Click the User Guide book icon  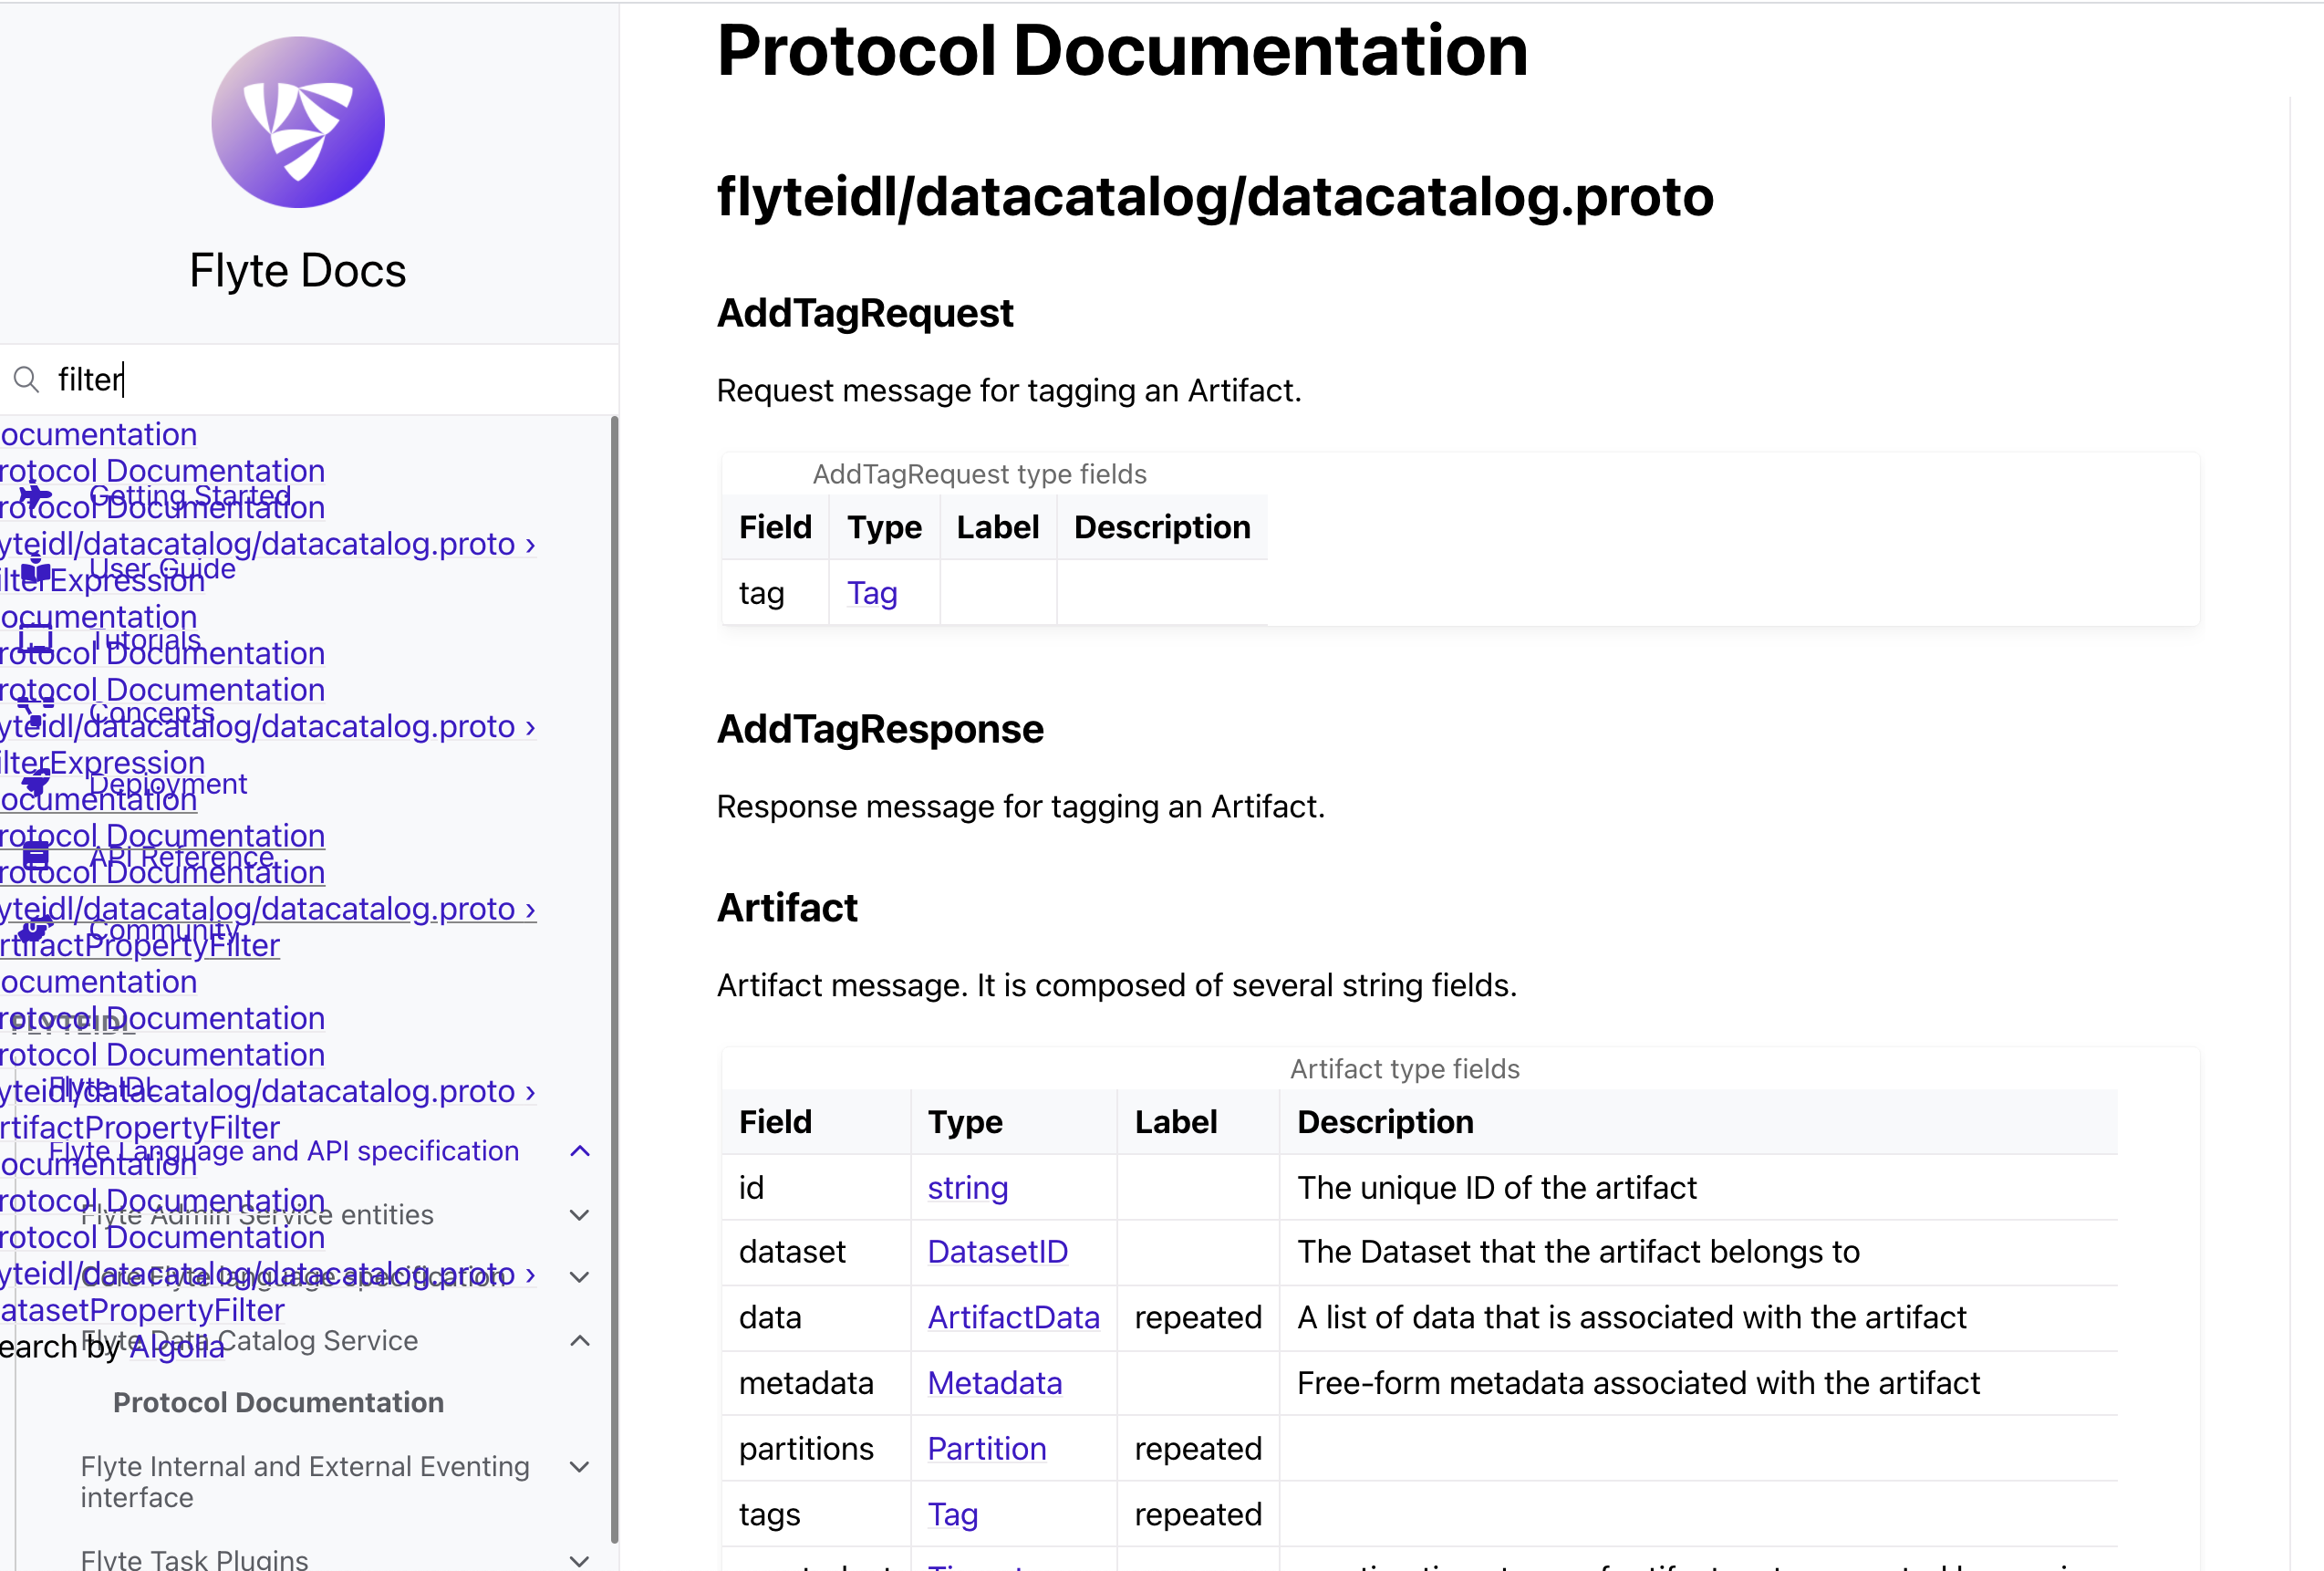pyautogui.click(x=36, y=570)
